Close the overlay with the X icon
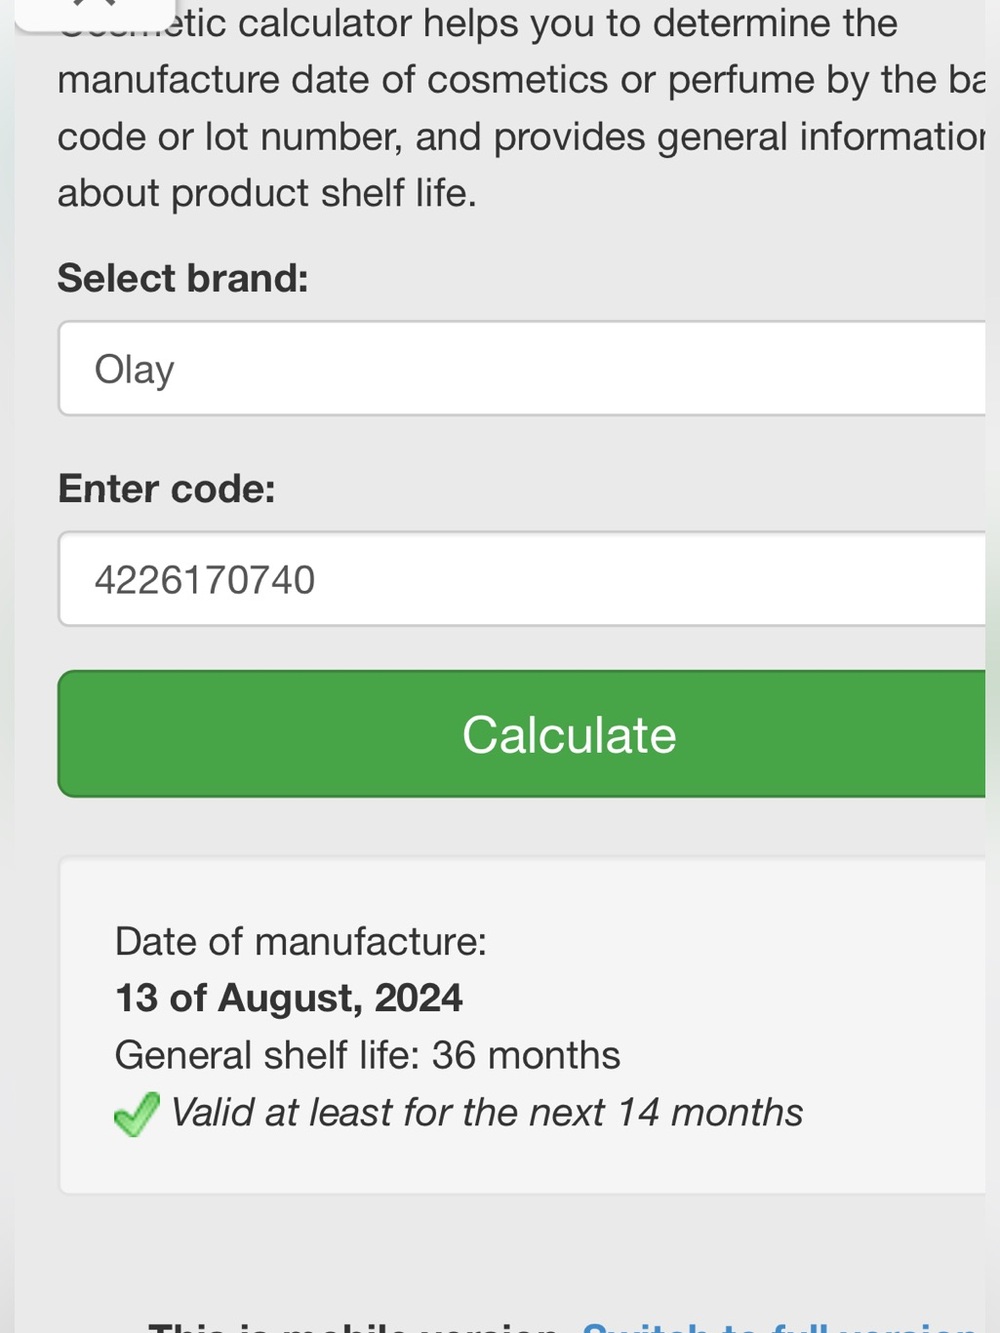This screenshot has height=1333, width=1000. tap(95, 8)
